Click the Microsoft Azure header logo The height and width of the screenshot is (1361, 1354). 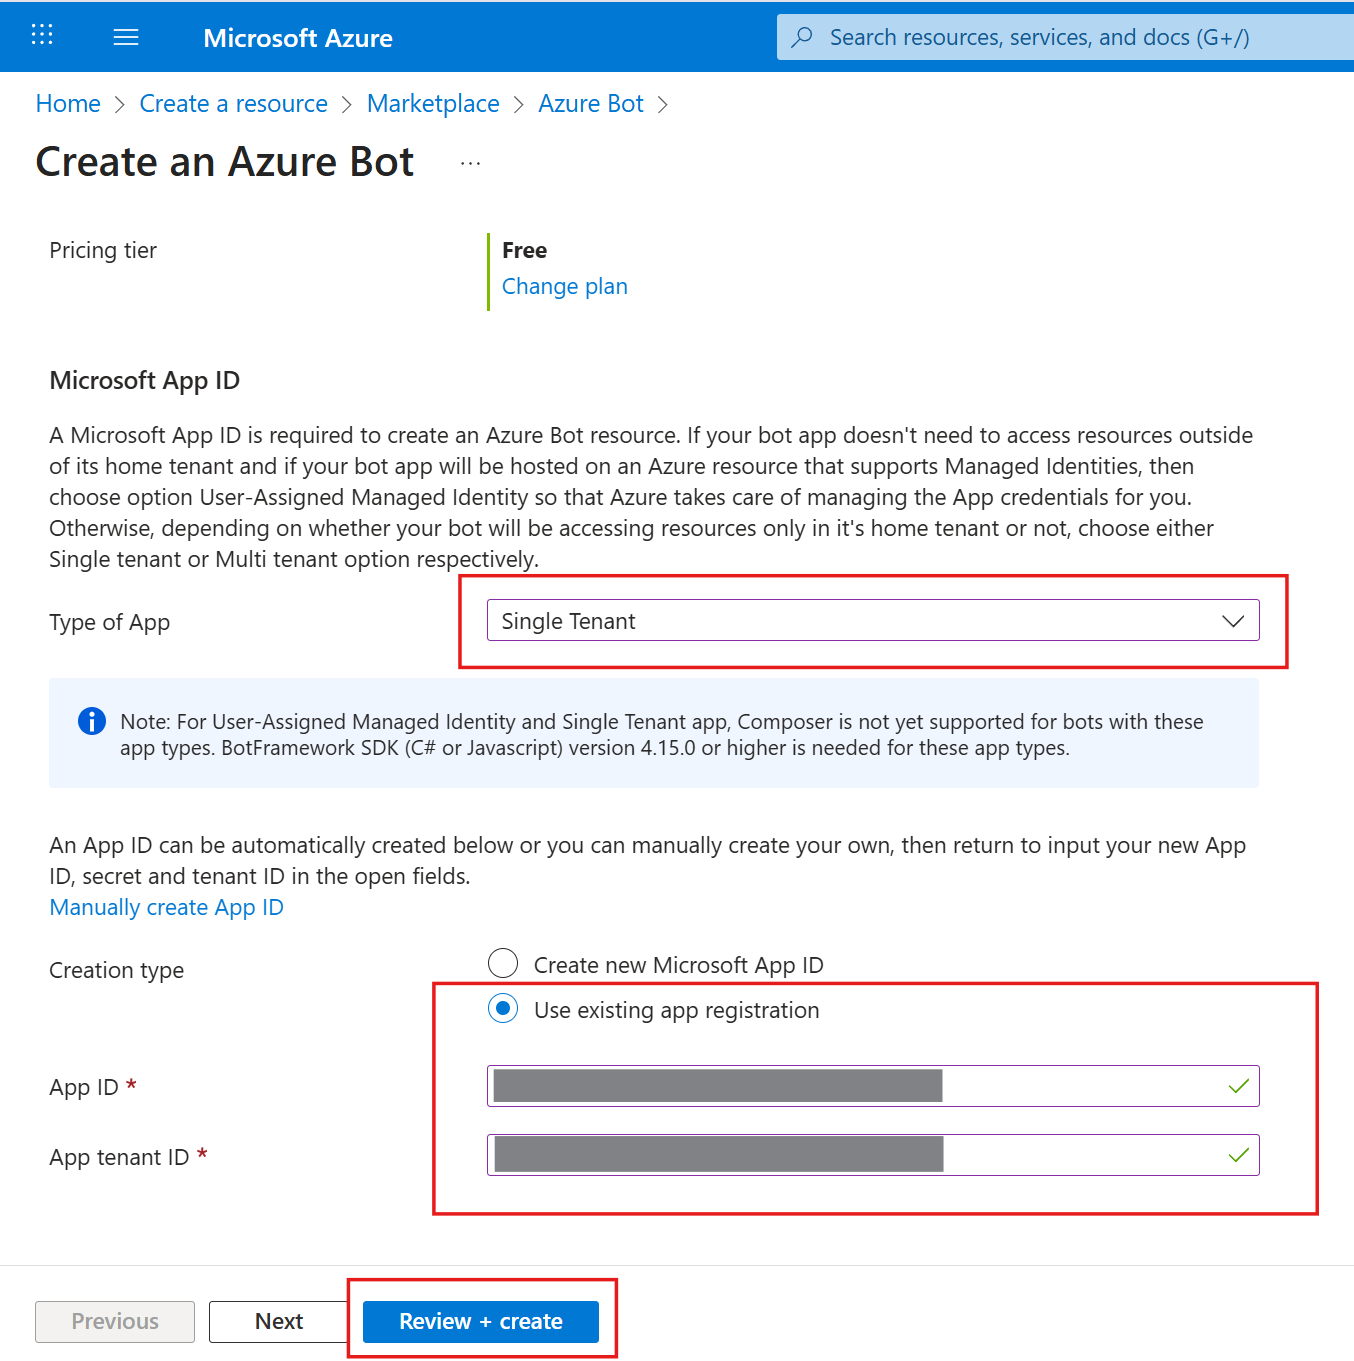[297, 38]
